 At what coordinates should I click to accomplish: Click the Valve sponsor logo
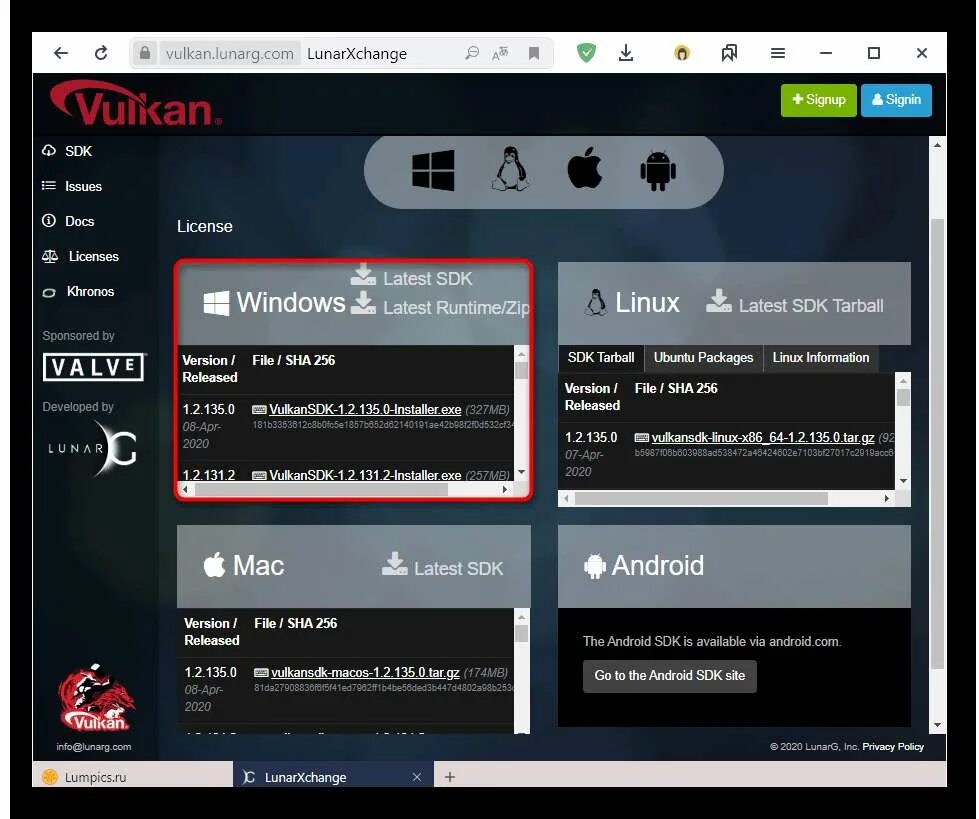[94, 367]
